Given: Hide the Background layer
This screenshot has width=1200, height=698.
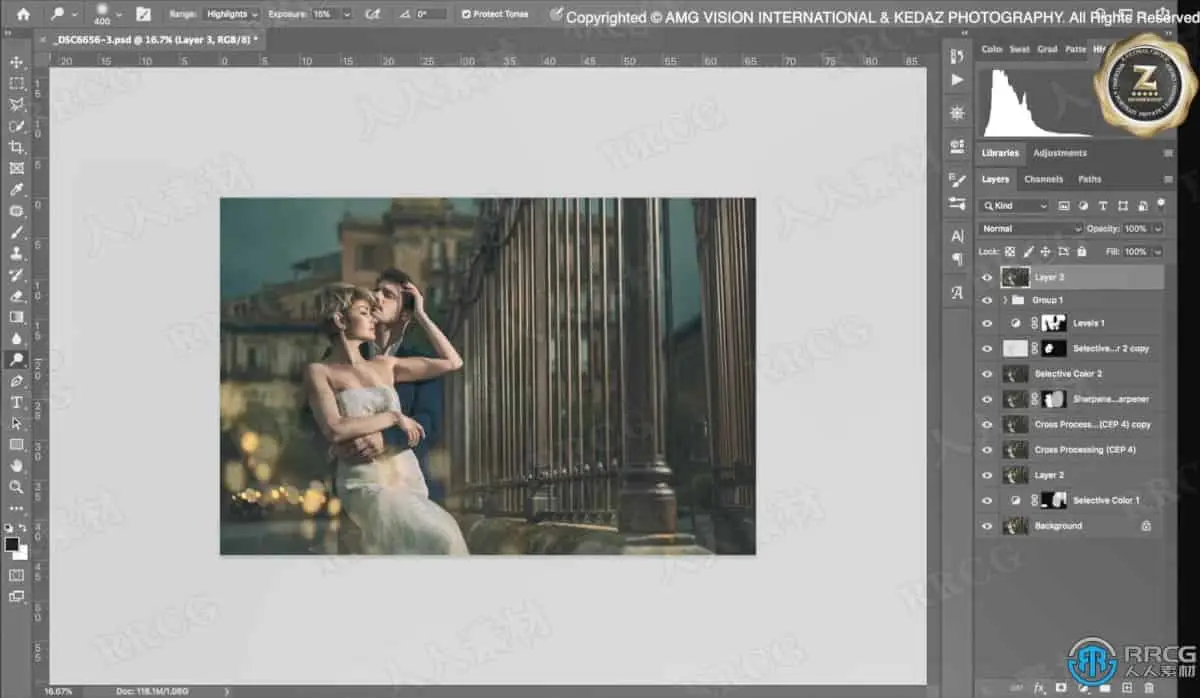Looking at the screenshot, I should (987, 526).
